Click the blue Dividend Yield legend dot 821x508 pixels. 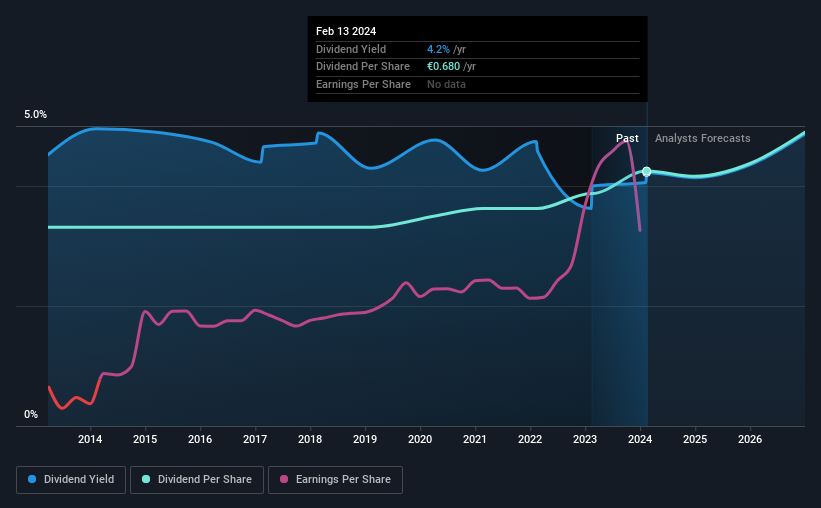pos(32,479)
